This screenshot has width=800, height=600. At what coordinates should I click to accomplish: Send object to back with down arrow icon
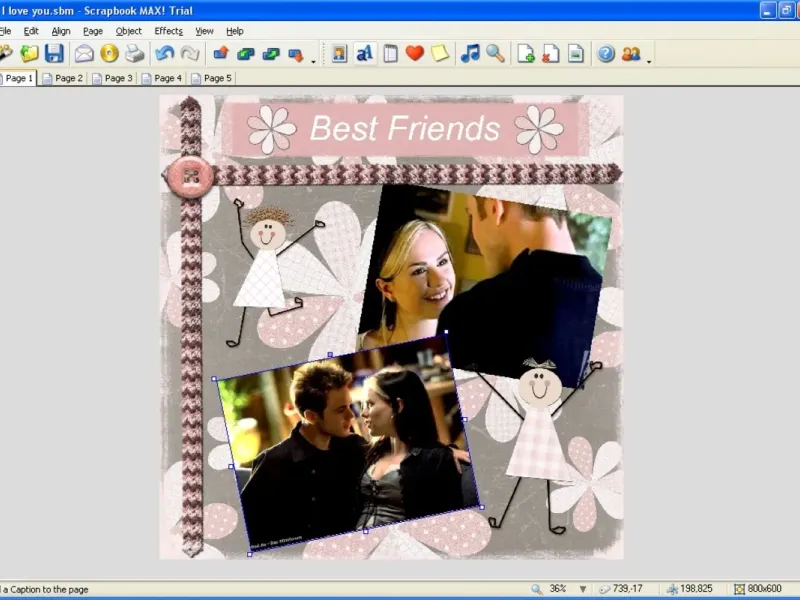point(296,54)
